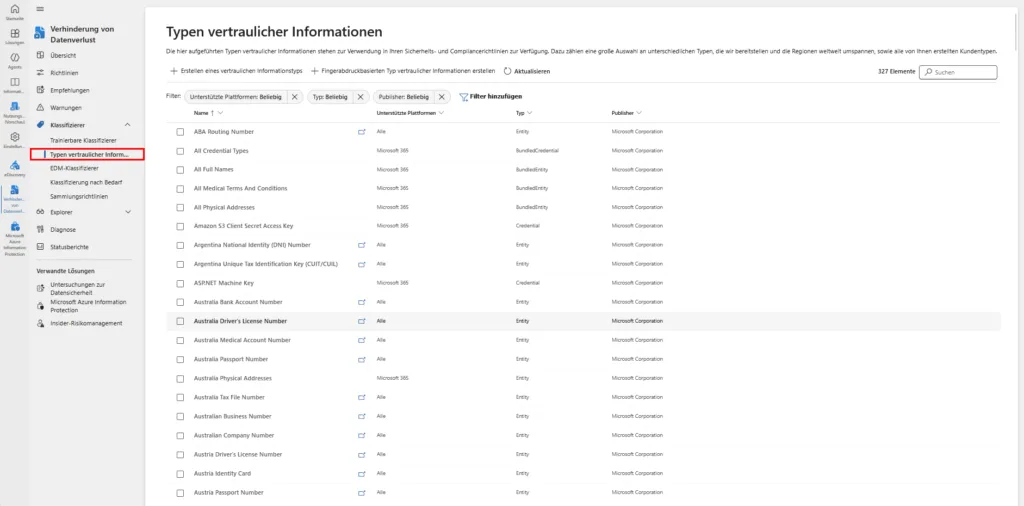The height and width of the screenshot is (506, 1024).
Task: Tick the Austria Passport Number checkbox
Action: coord(180,492)
